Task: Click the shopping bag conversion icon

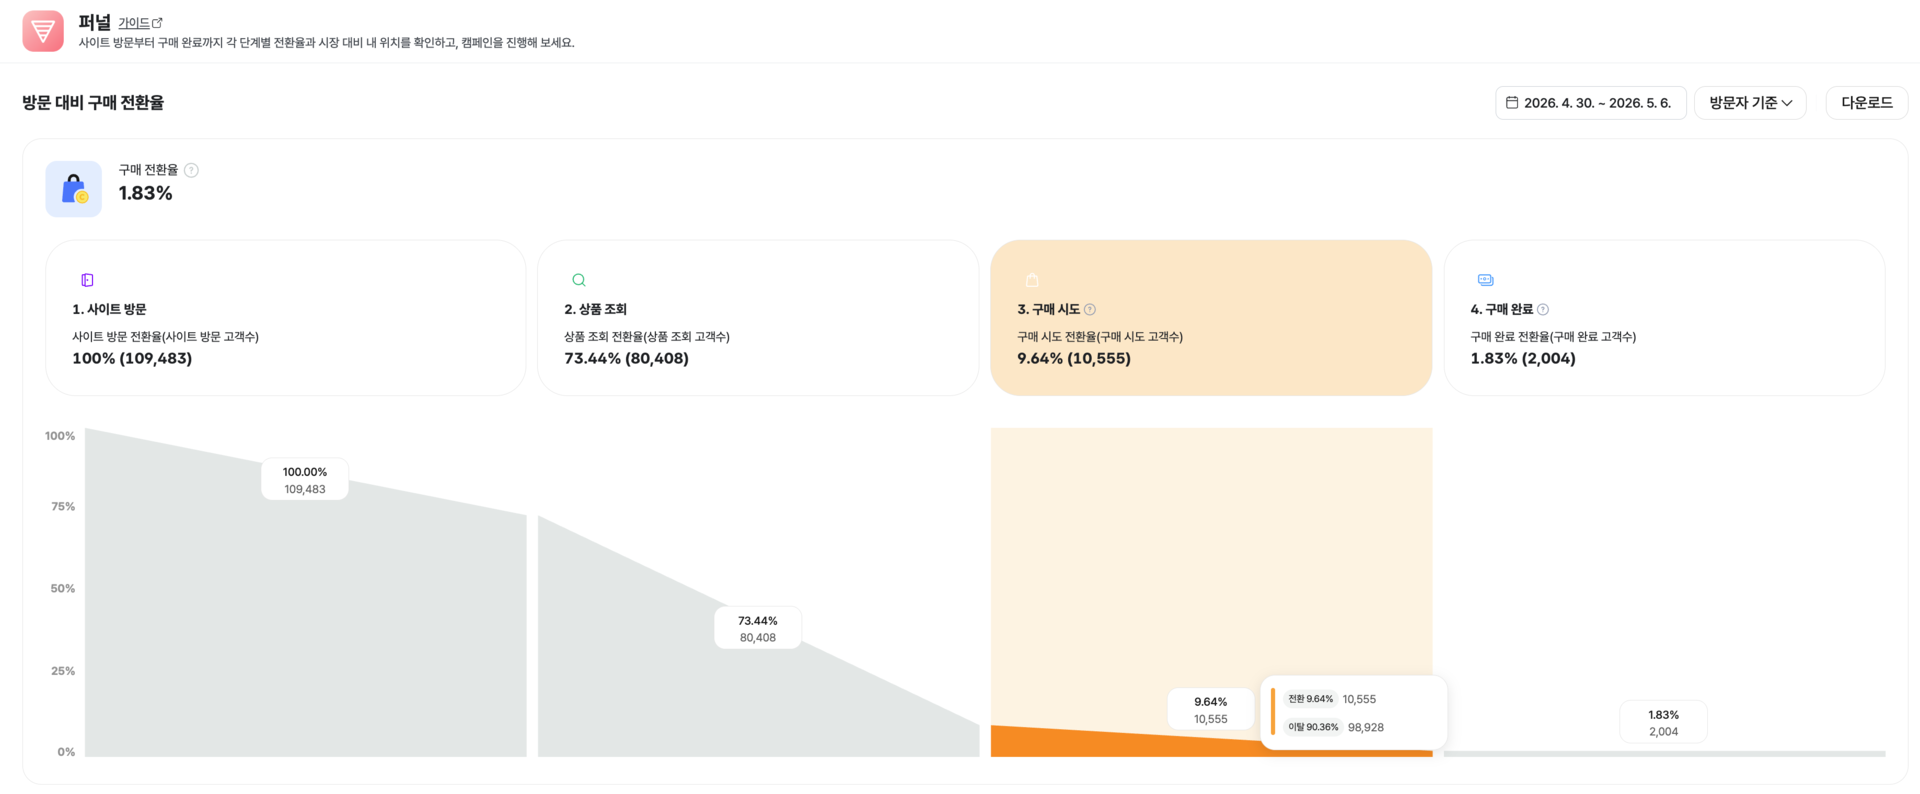Action: [74, 189]
